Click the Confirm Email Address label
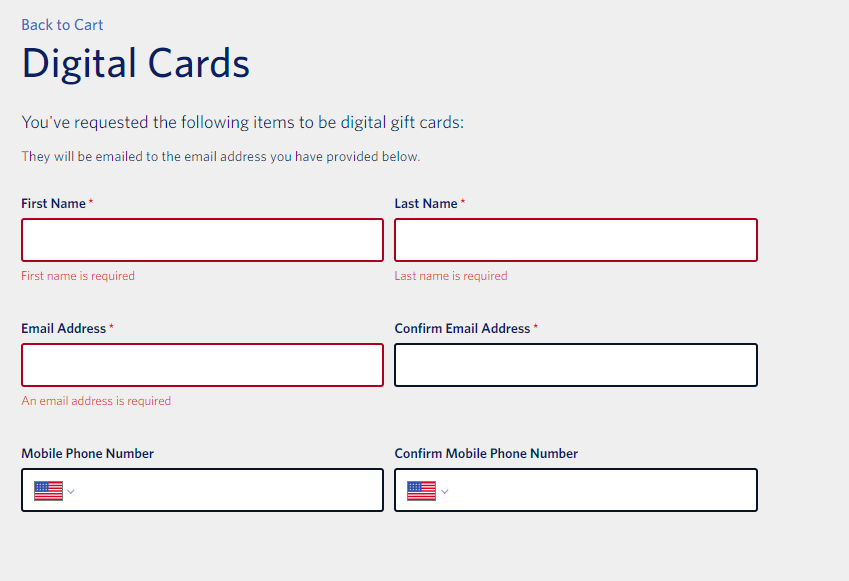Image resolution: width=849 pixels, height=581 pixels. [462, 329]
